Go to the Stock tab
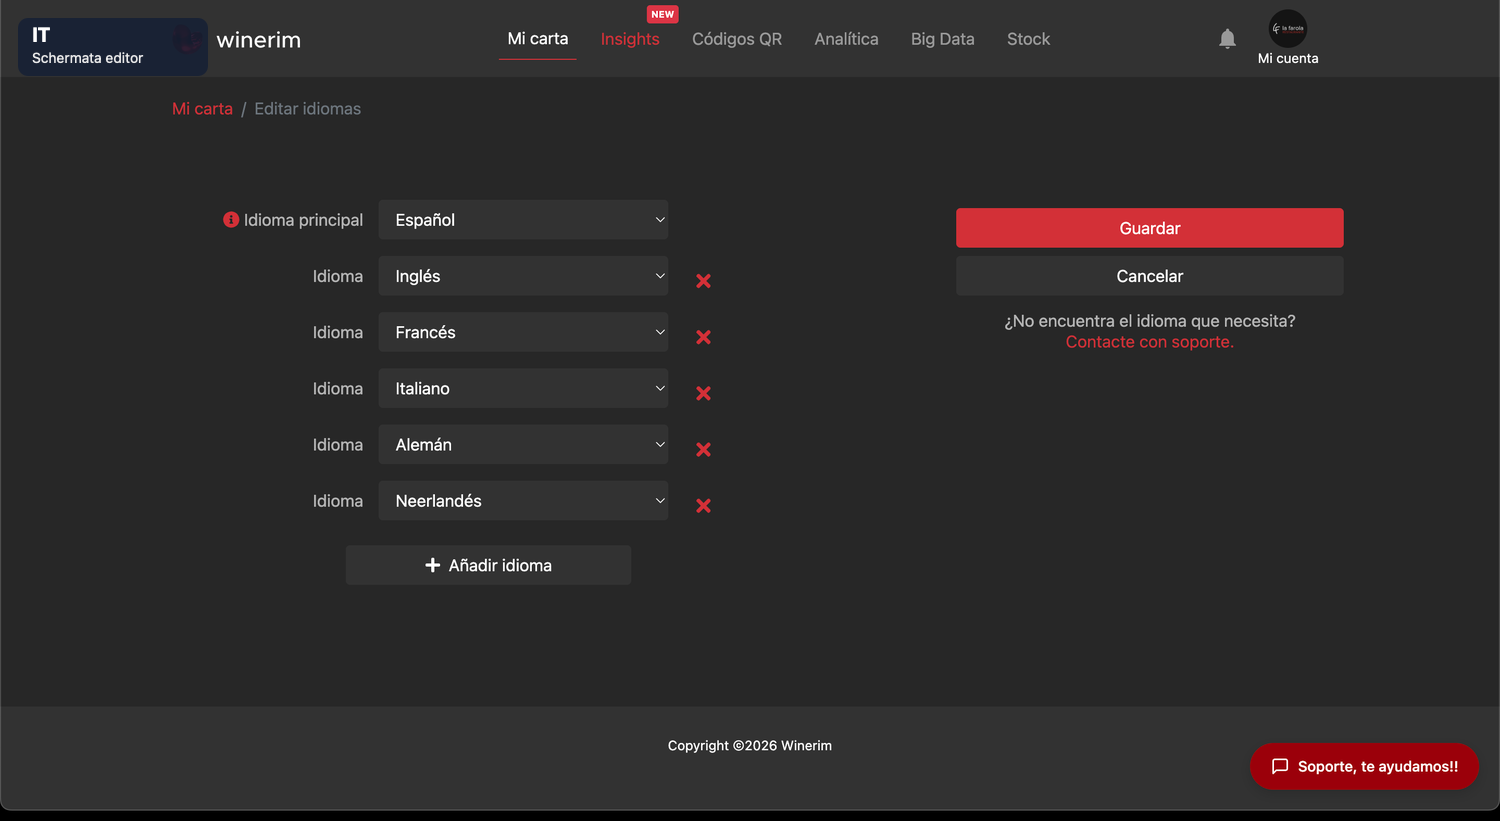 1028,39
